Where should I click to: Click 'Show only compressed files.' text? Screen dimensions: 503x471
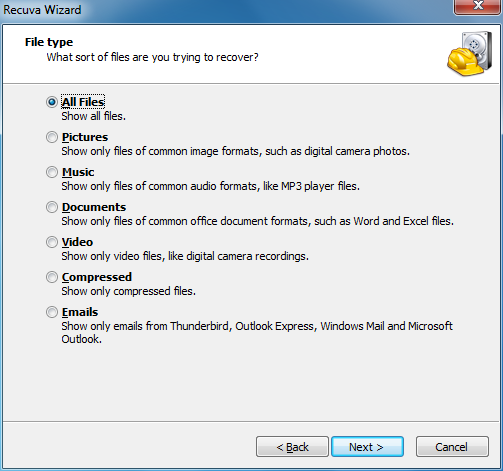128,291
